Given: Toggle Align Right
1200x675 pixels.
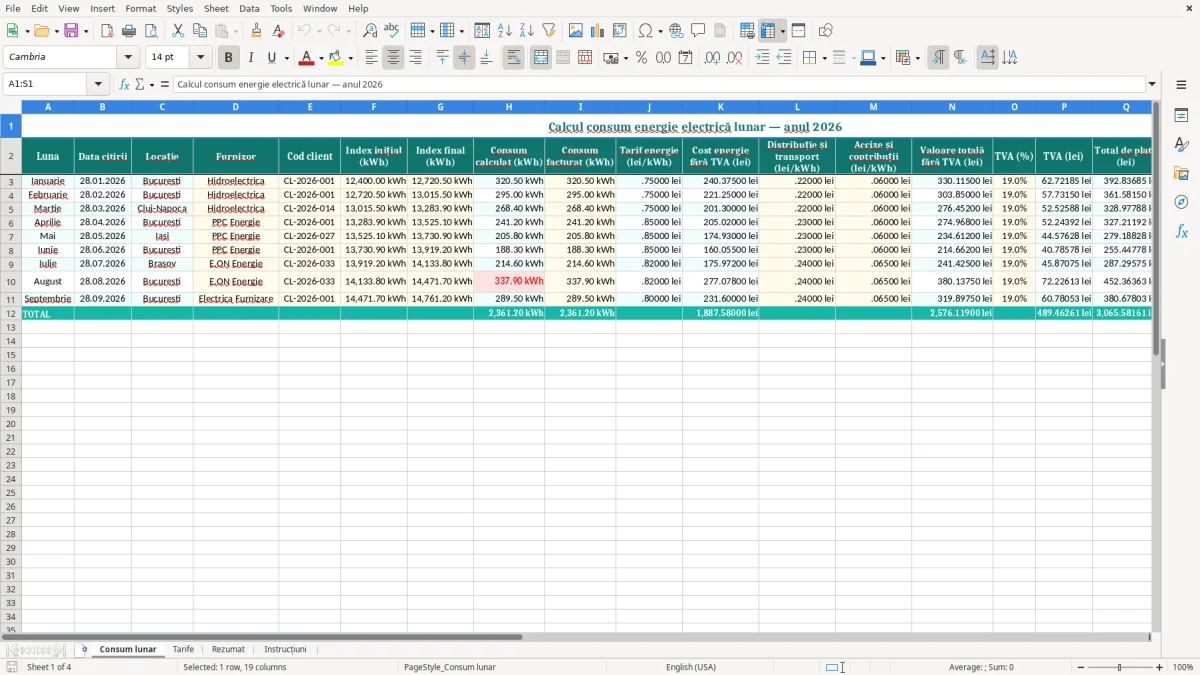Looking at the screenshot, I should click(415, 58).
